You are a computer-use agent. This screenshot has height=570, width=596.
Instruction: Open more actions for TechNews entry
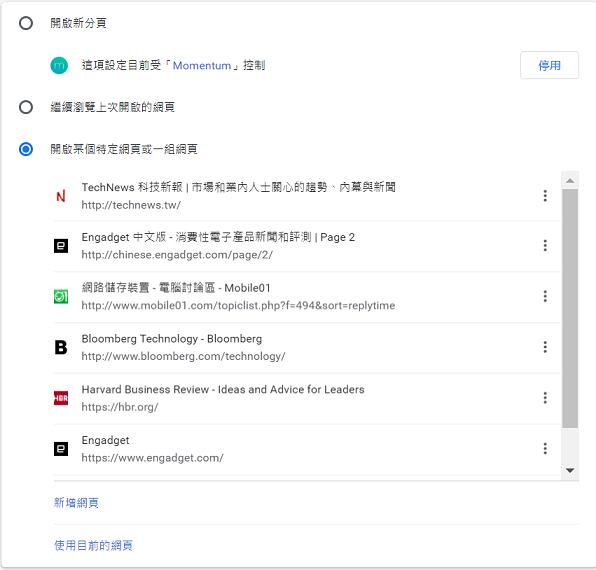[x=545, y=196]
